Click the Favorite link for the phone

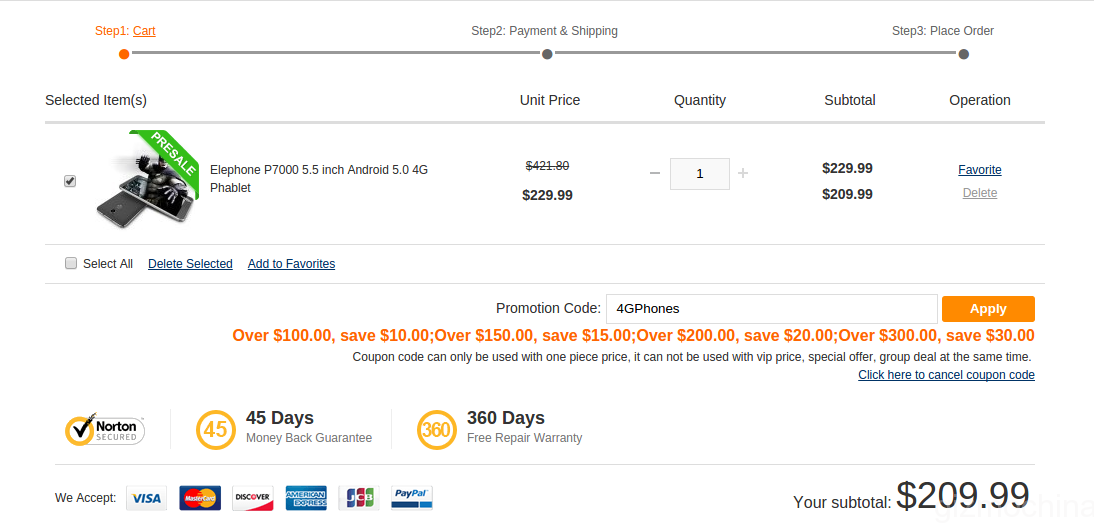coord(980,170)
